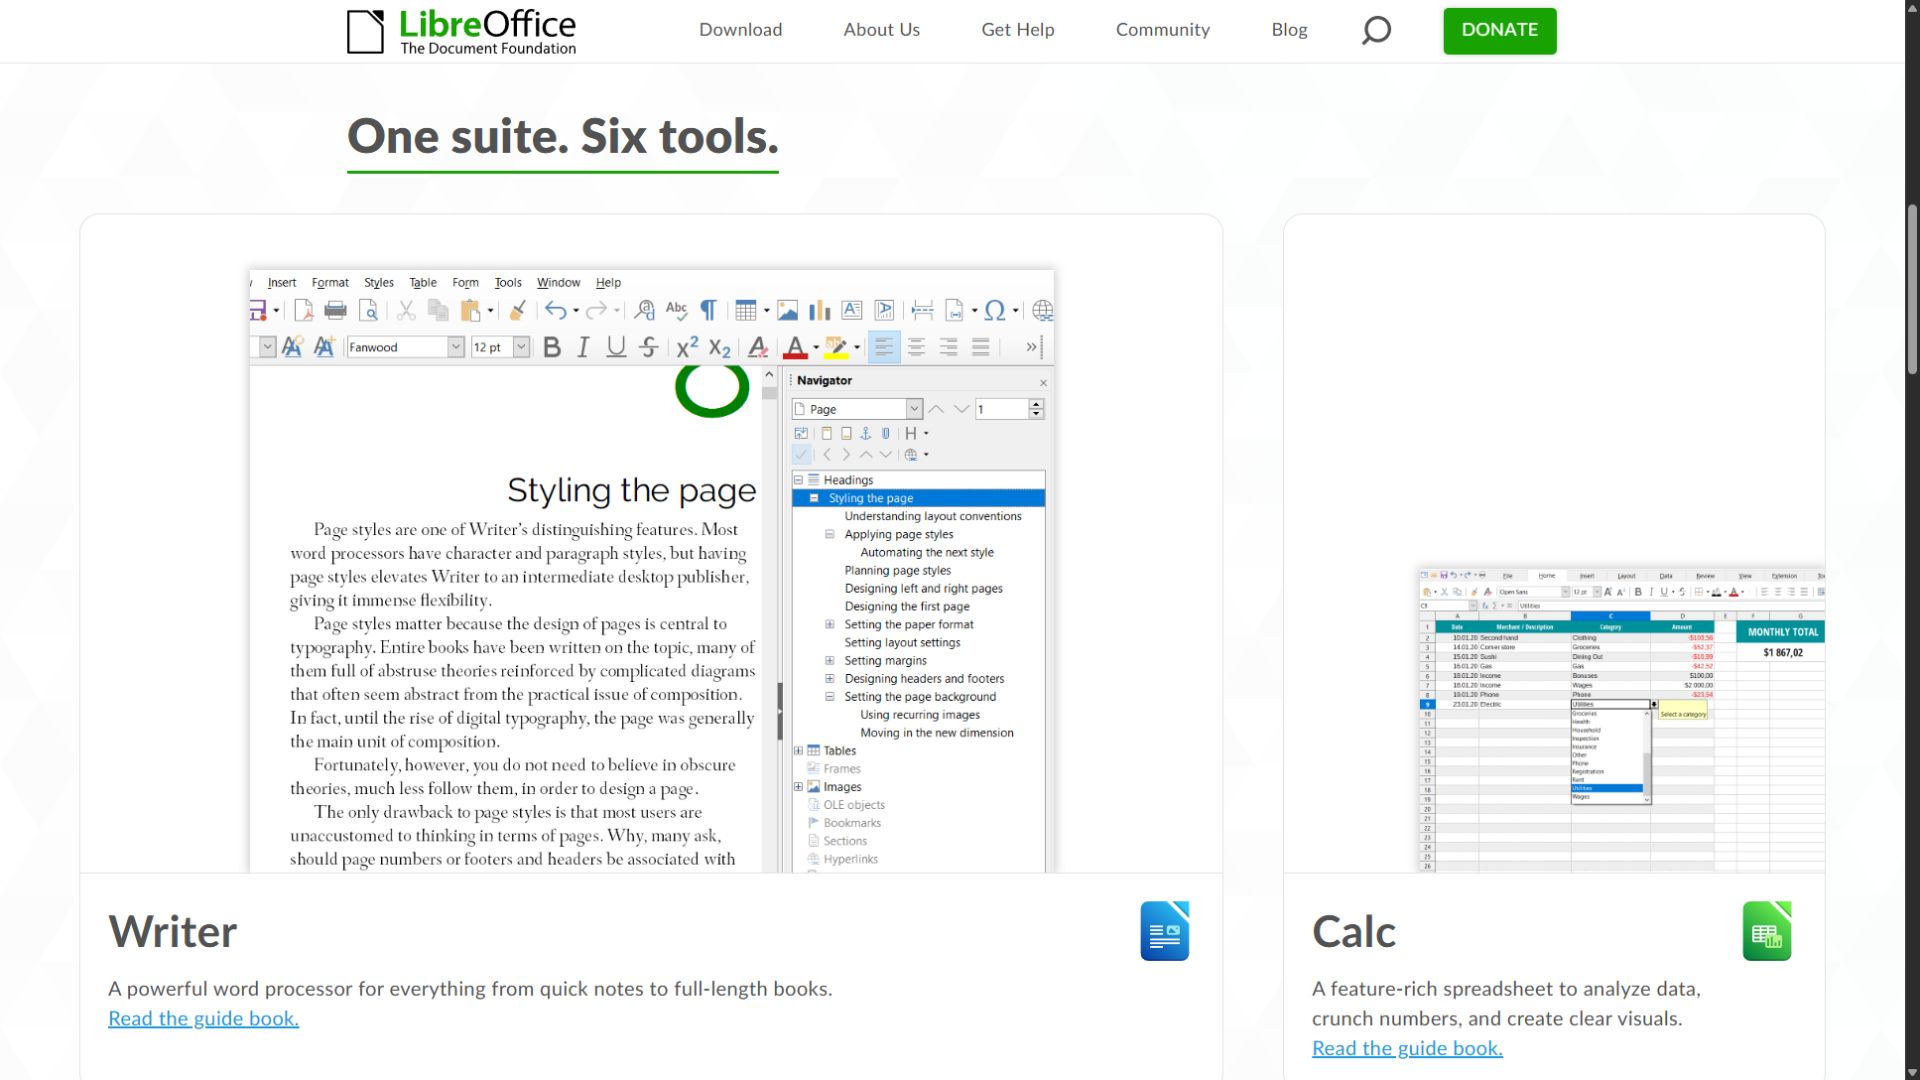1920x1080 pixels.
Task: Click the red Font Color button
Action: [795, 347]
